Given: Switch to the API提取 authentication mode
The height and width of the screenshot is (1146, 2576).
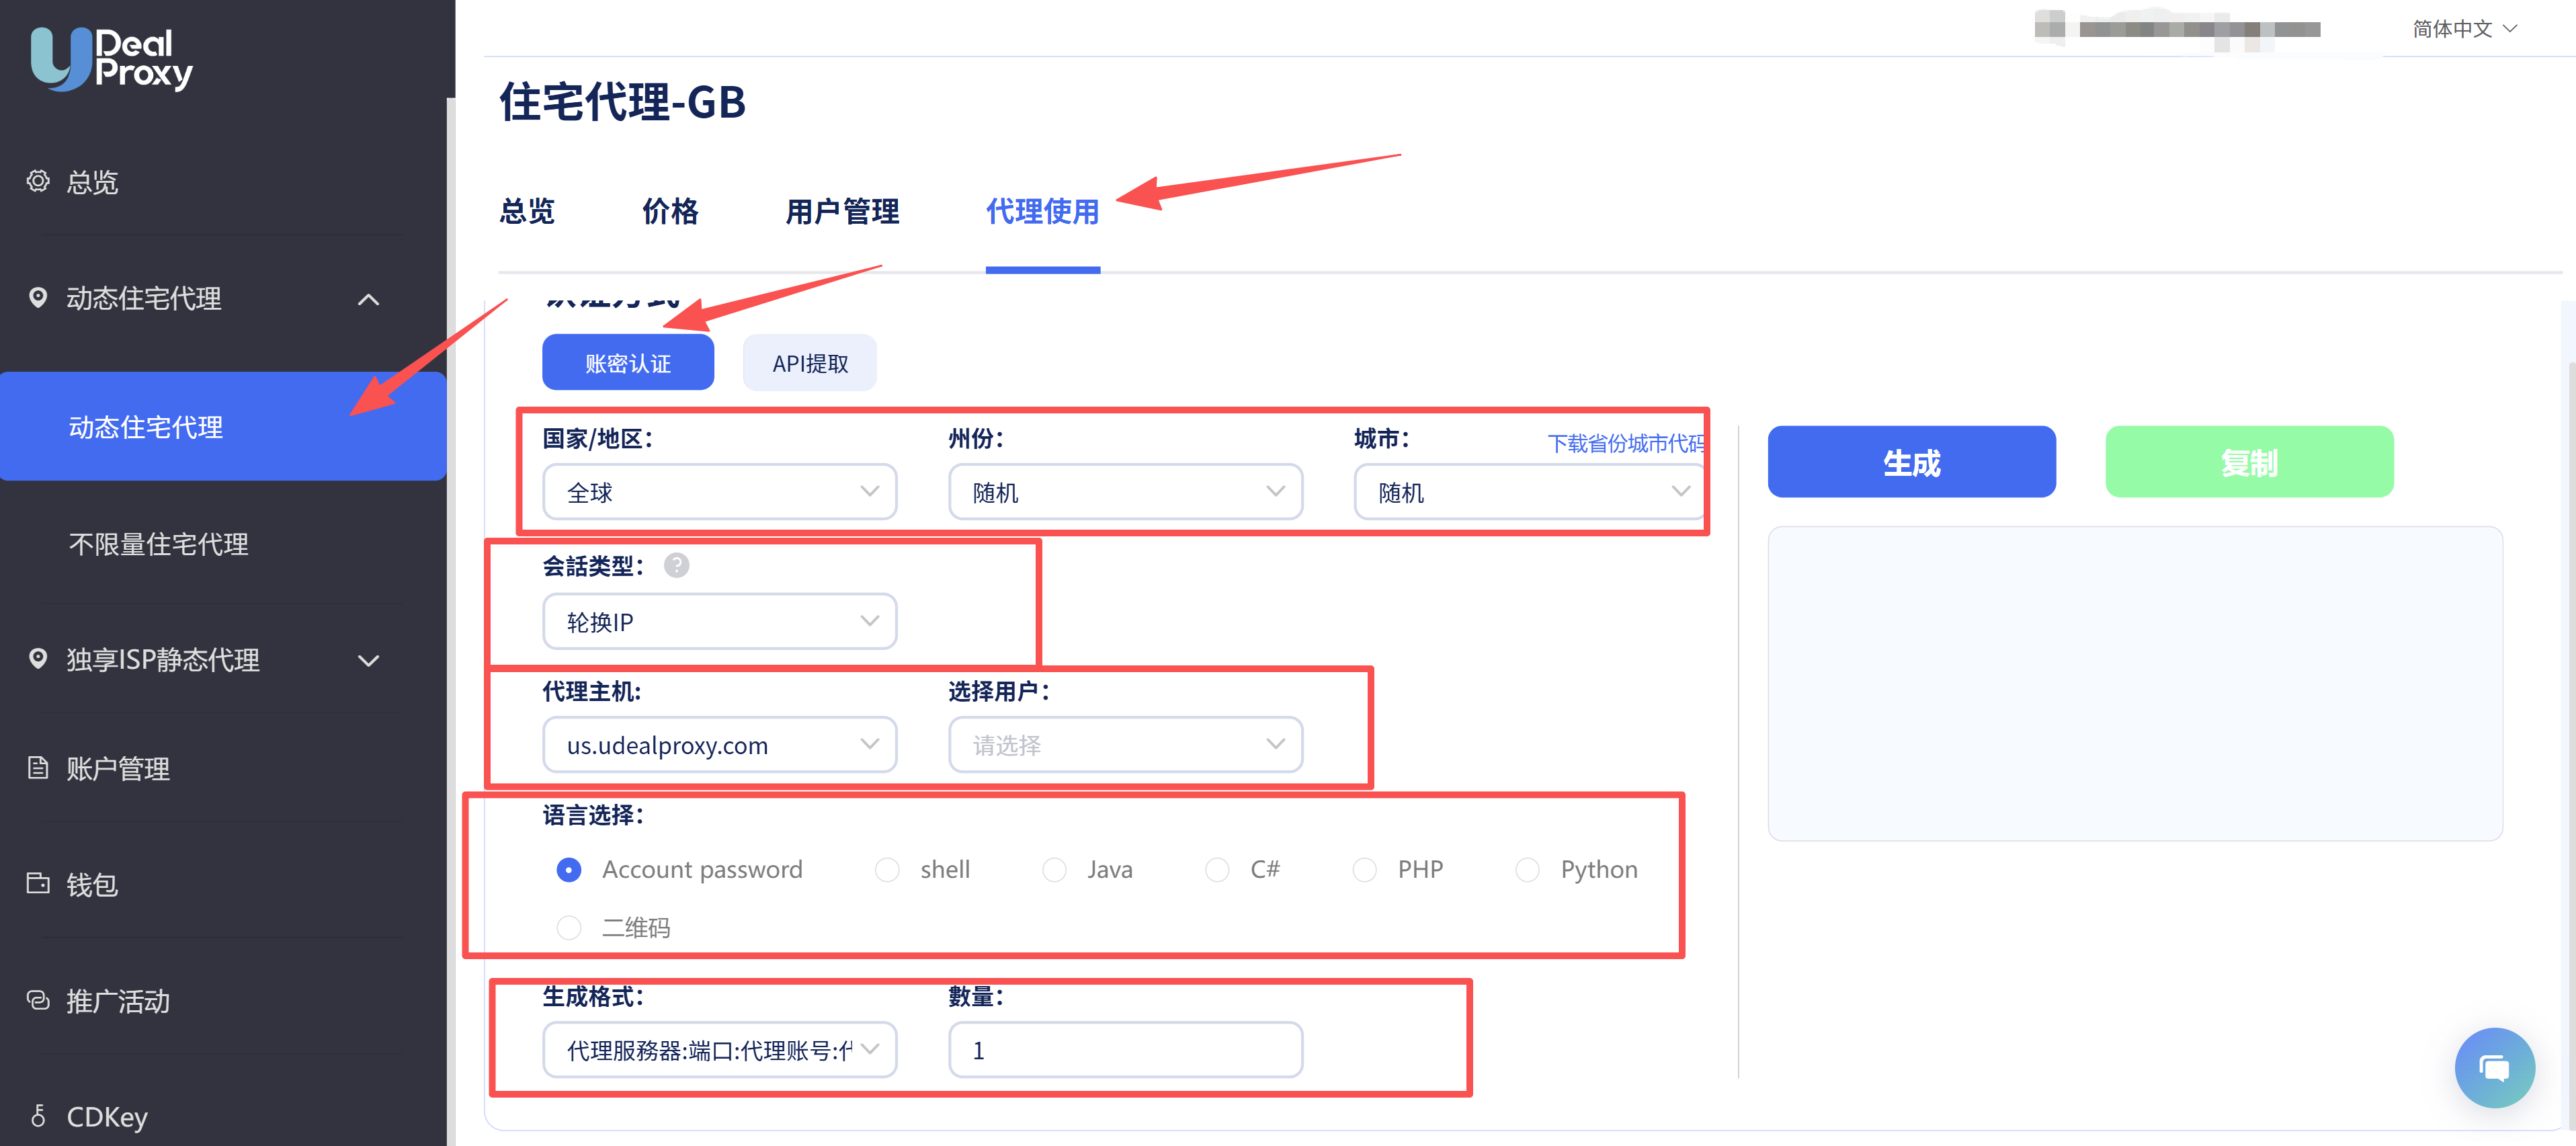Looking at the screenshot, I should tap(809, 363).
